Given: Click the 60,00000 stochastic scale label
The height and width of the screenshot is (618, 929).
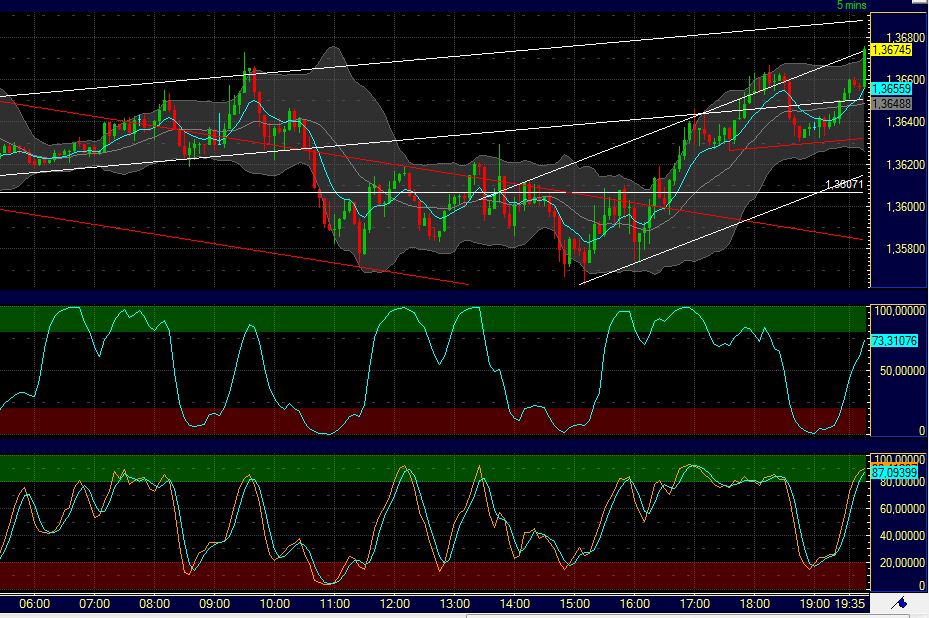Looking at the screenshot, I should coord(902,509).
